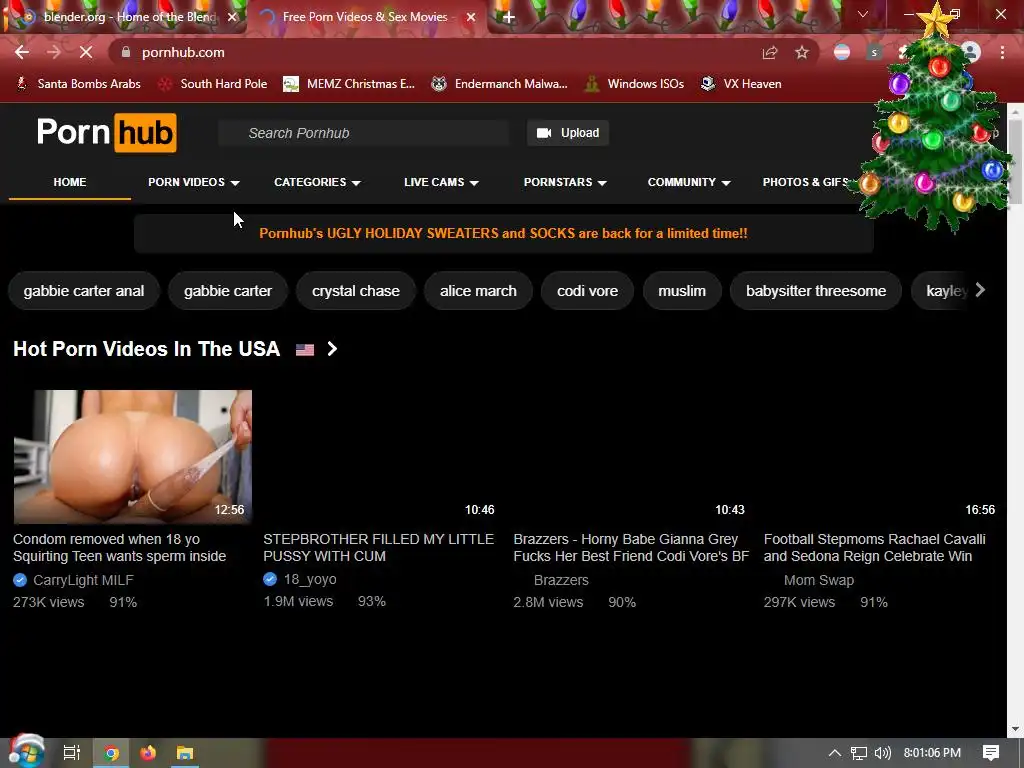Open the gray 's' extension icon

point(874,53)
